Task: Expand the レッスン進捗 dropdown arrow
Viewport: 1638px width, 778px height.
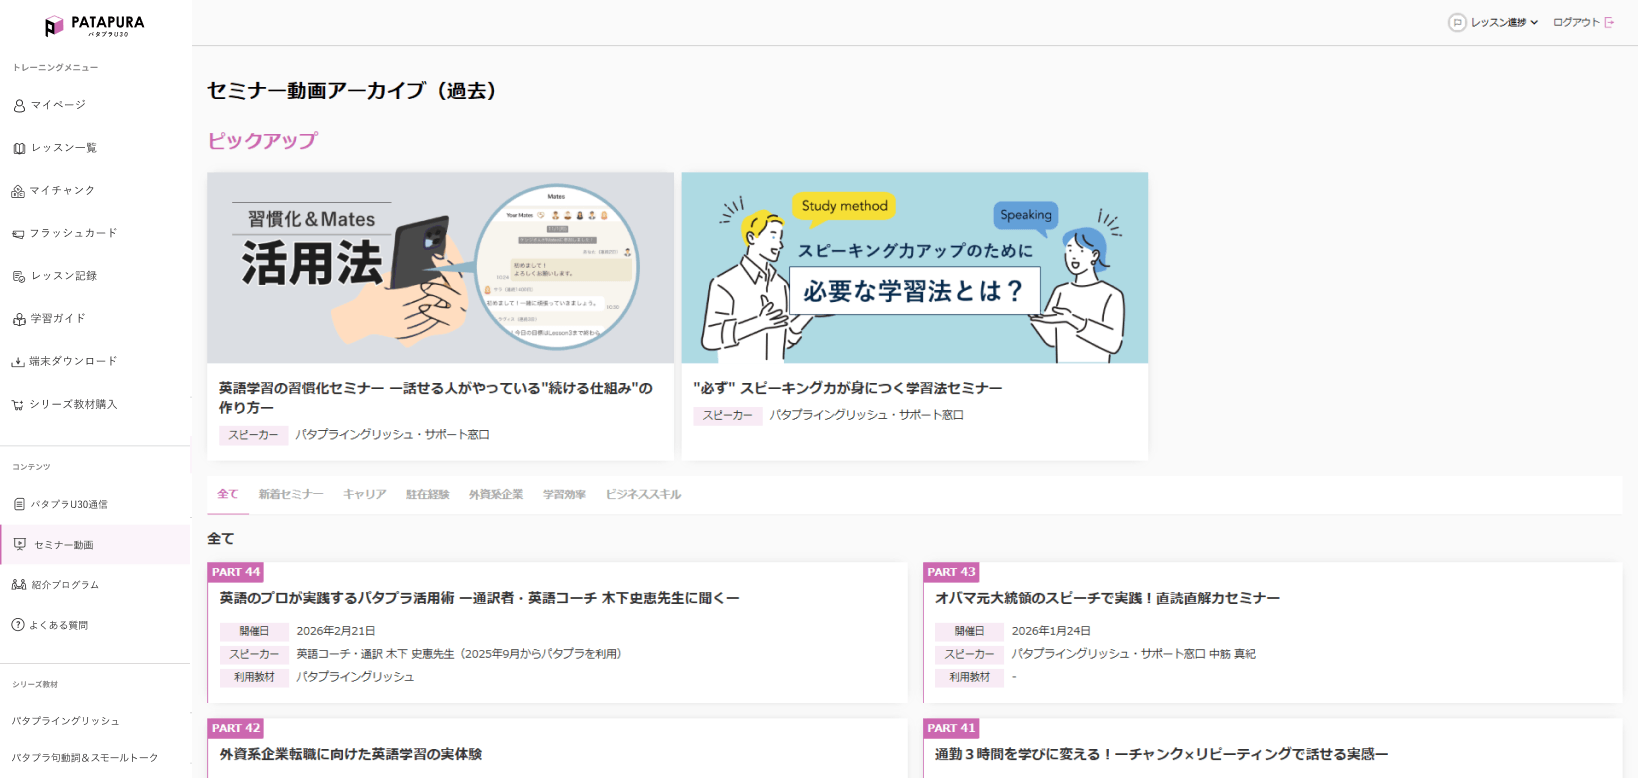Action: pos(1534,22)
